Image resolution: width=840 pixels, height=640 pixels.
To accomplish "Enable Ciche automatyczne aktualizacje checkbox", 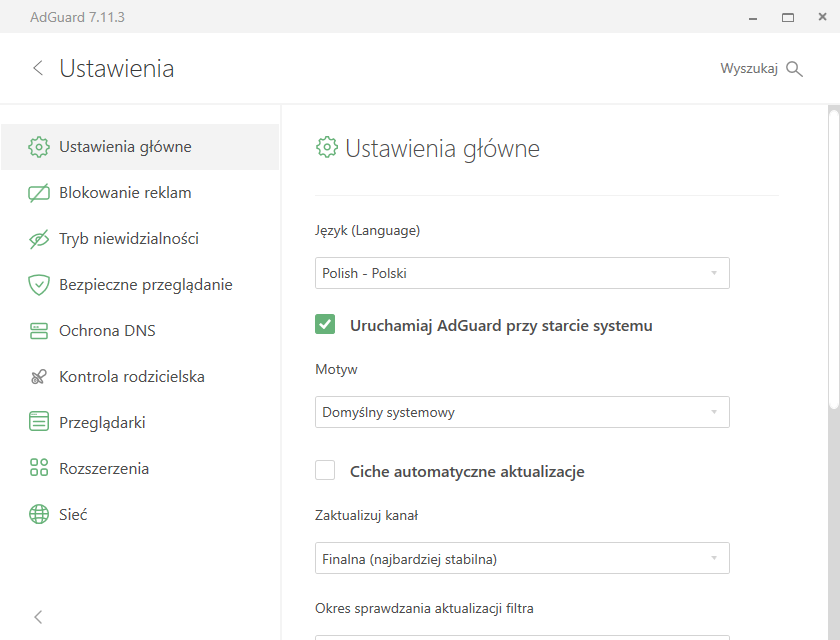I will tap(325, 470).
